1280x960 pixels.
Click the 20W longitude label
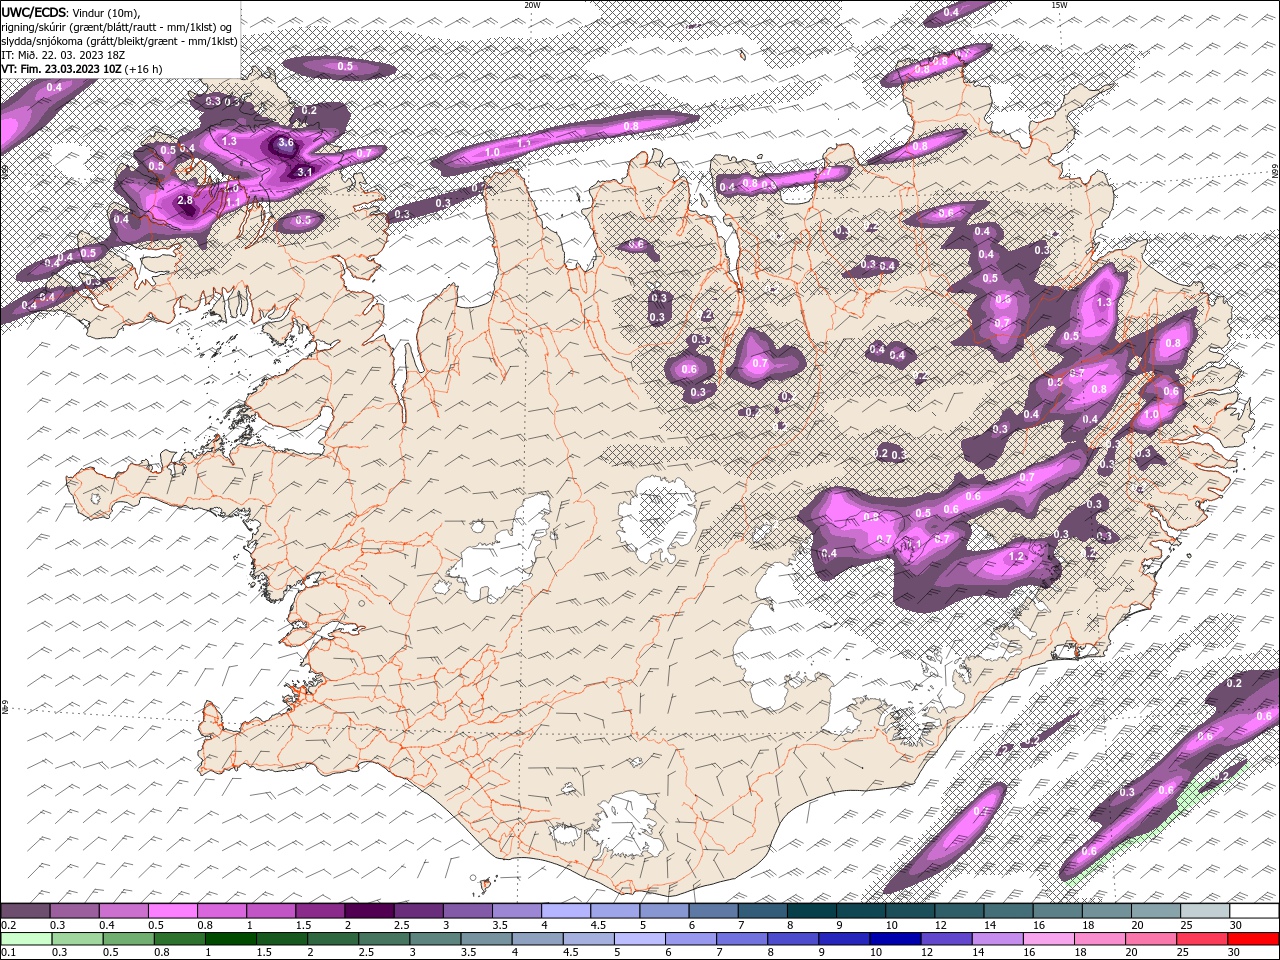[532, 5]
